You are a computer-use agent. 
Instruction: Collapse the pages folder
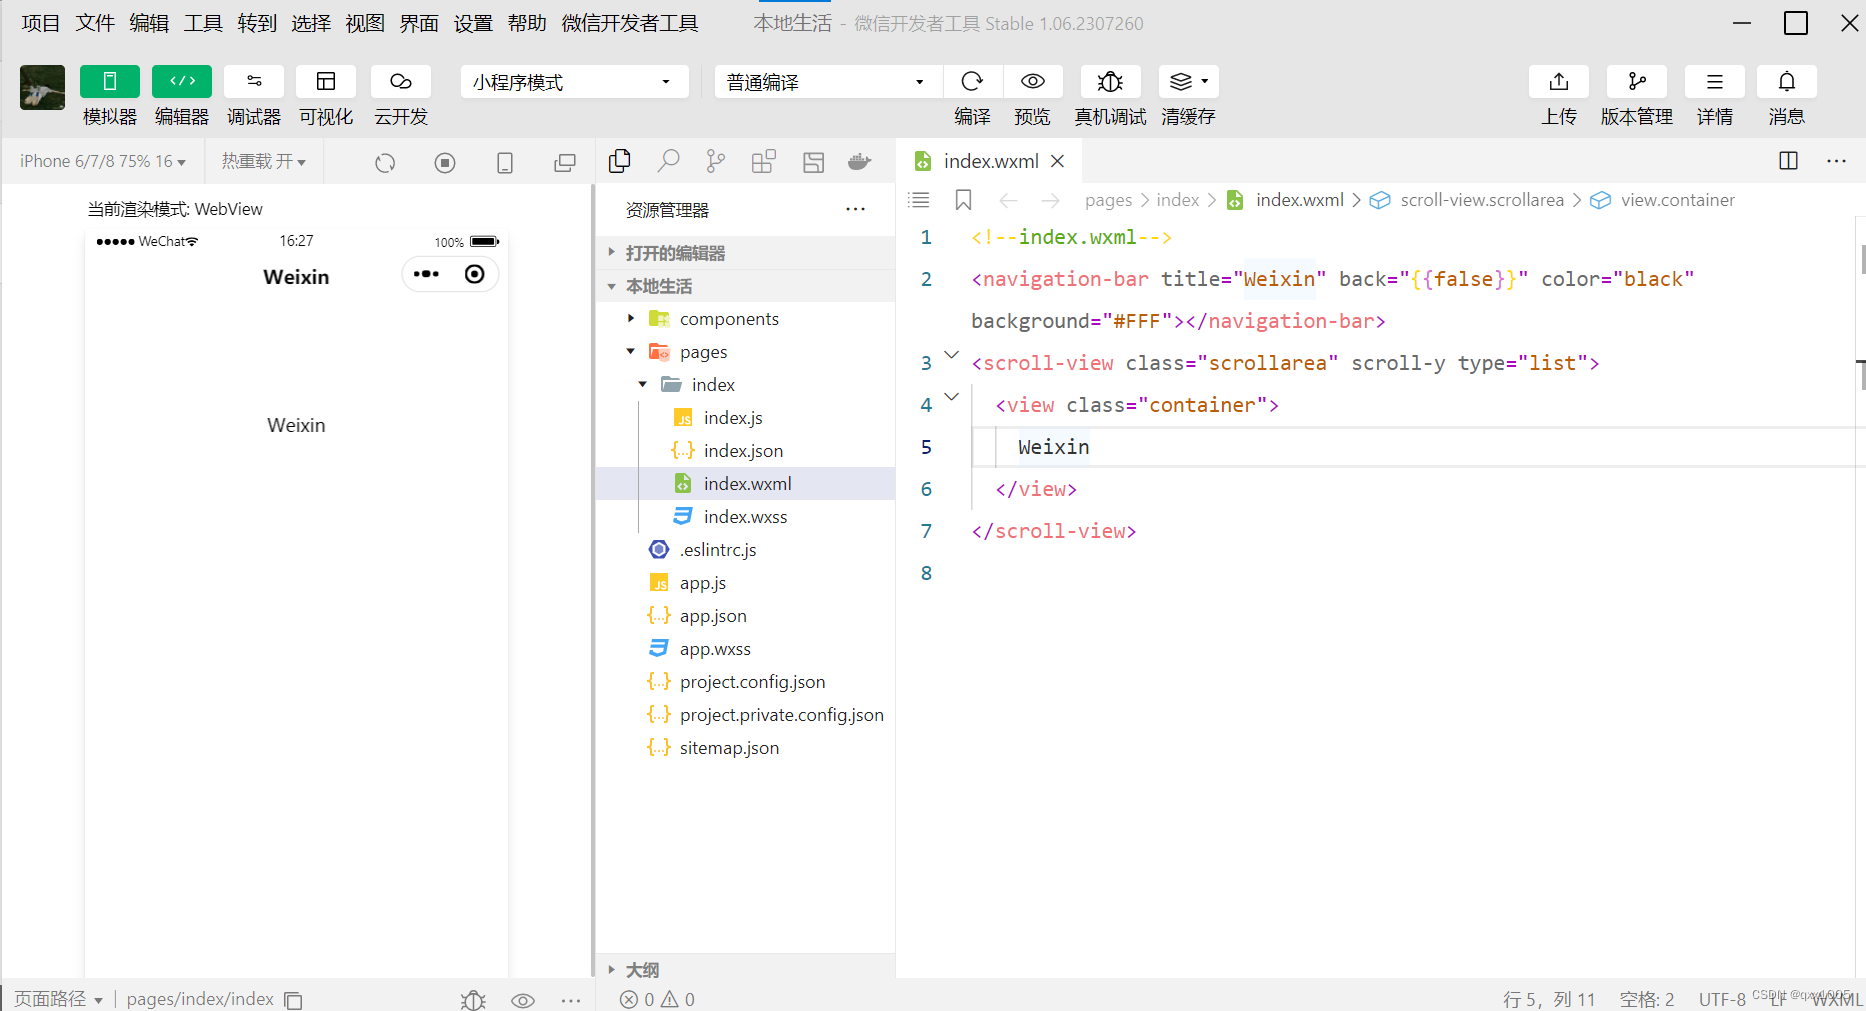(x=745, y=352)
